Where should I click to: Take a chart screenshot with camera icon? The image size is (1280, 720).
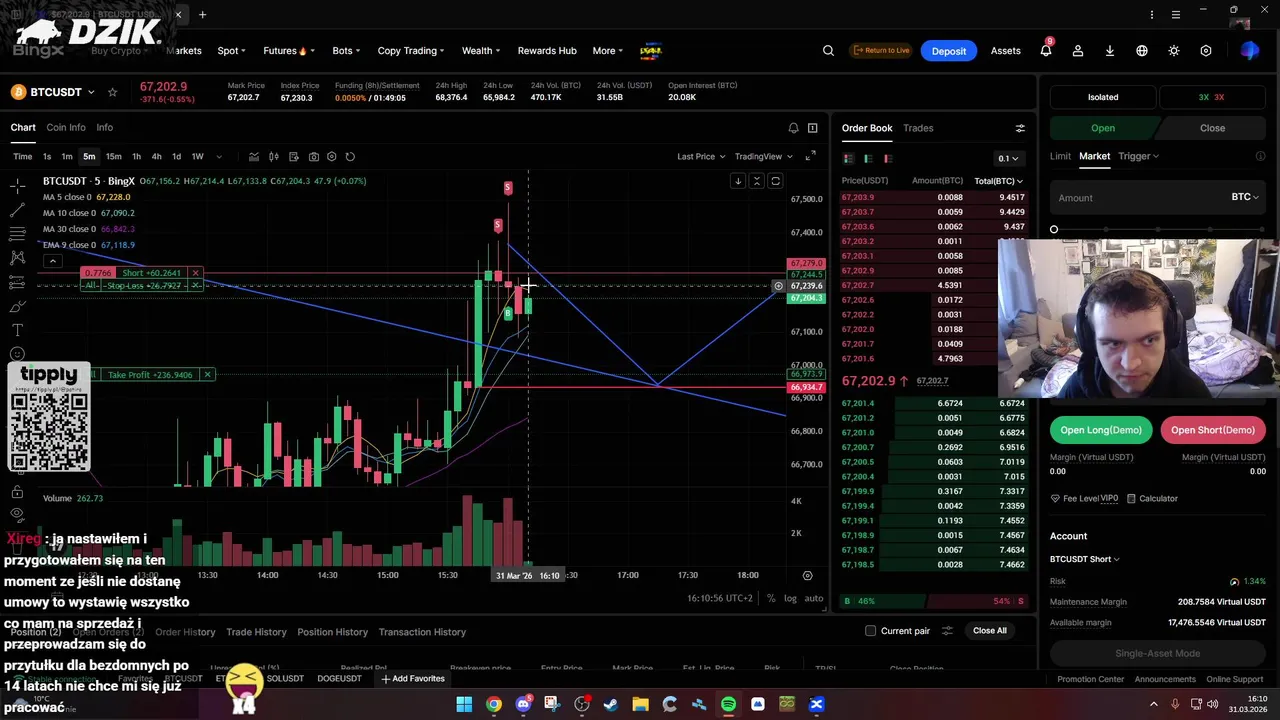tap(314, 157)
